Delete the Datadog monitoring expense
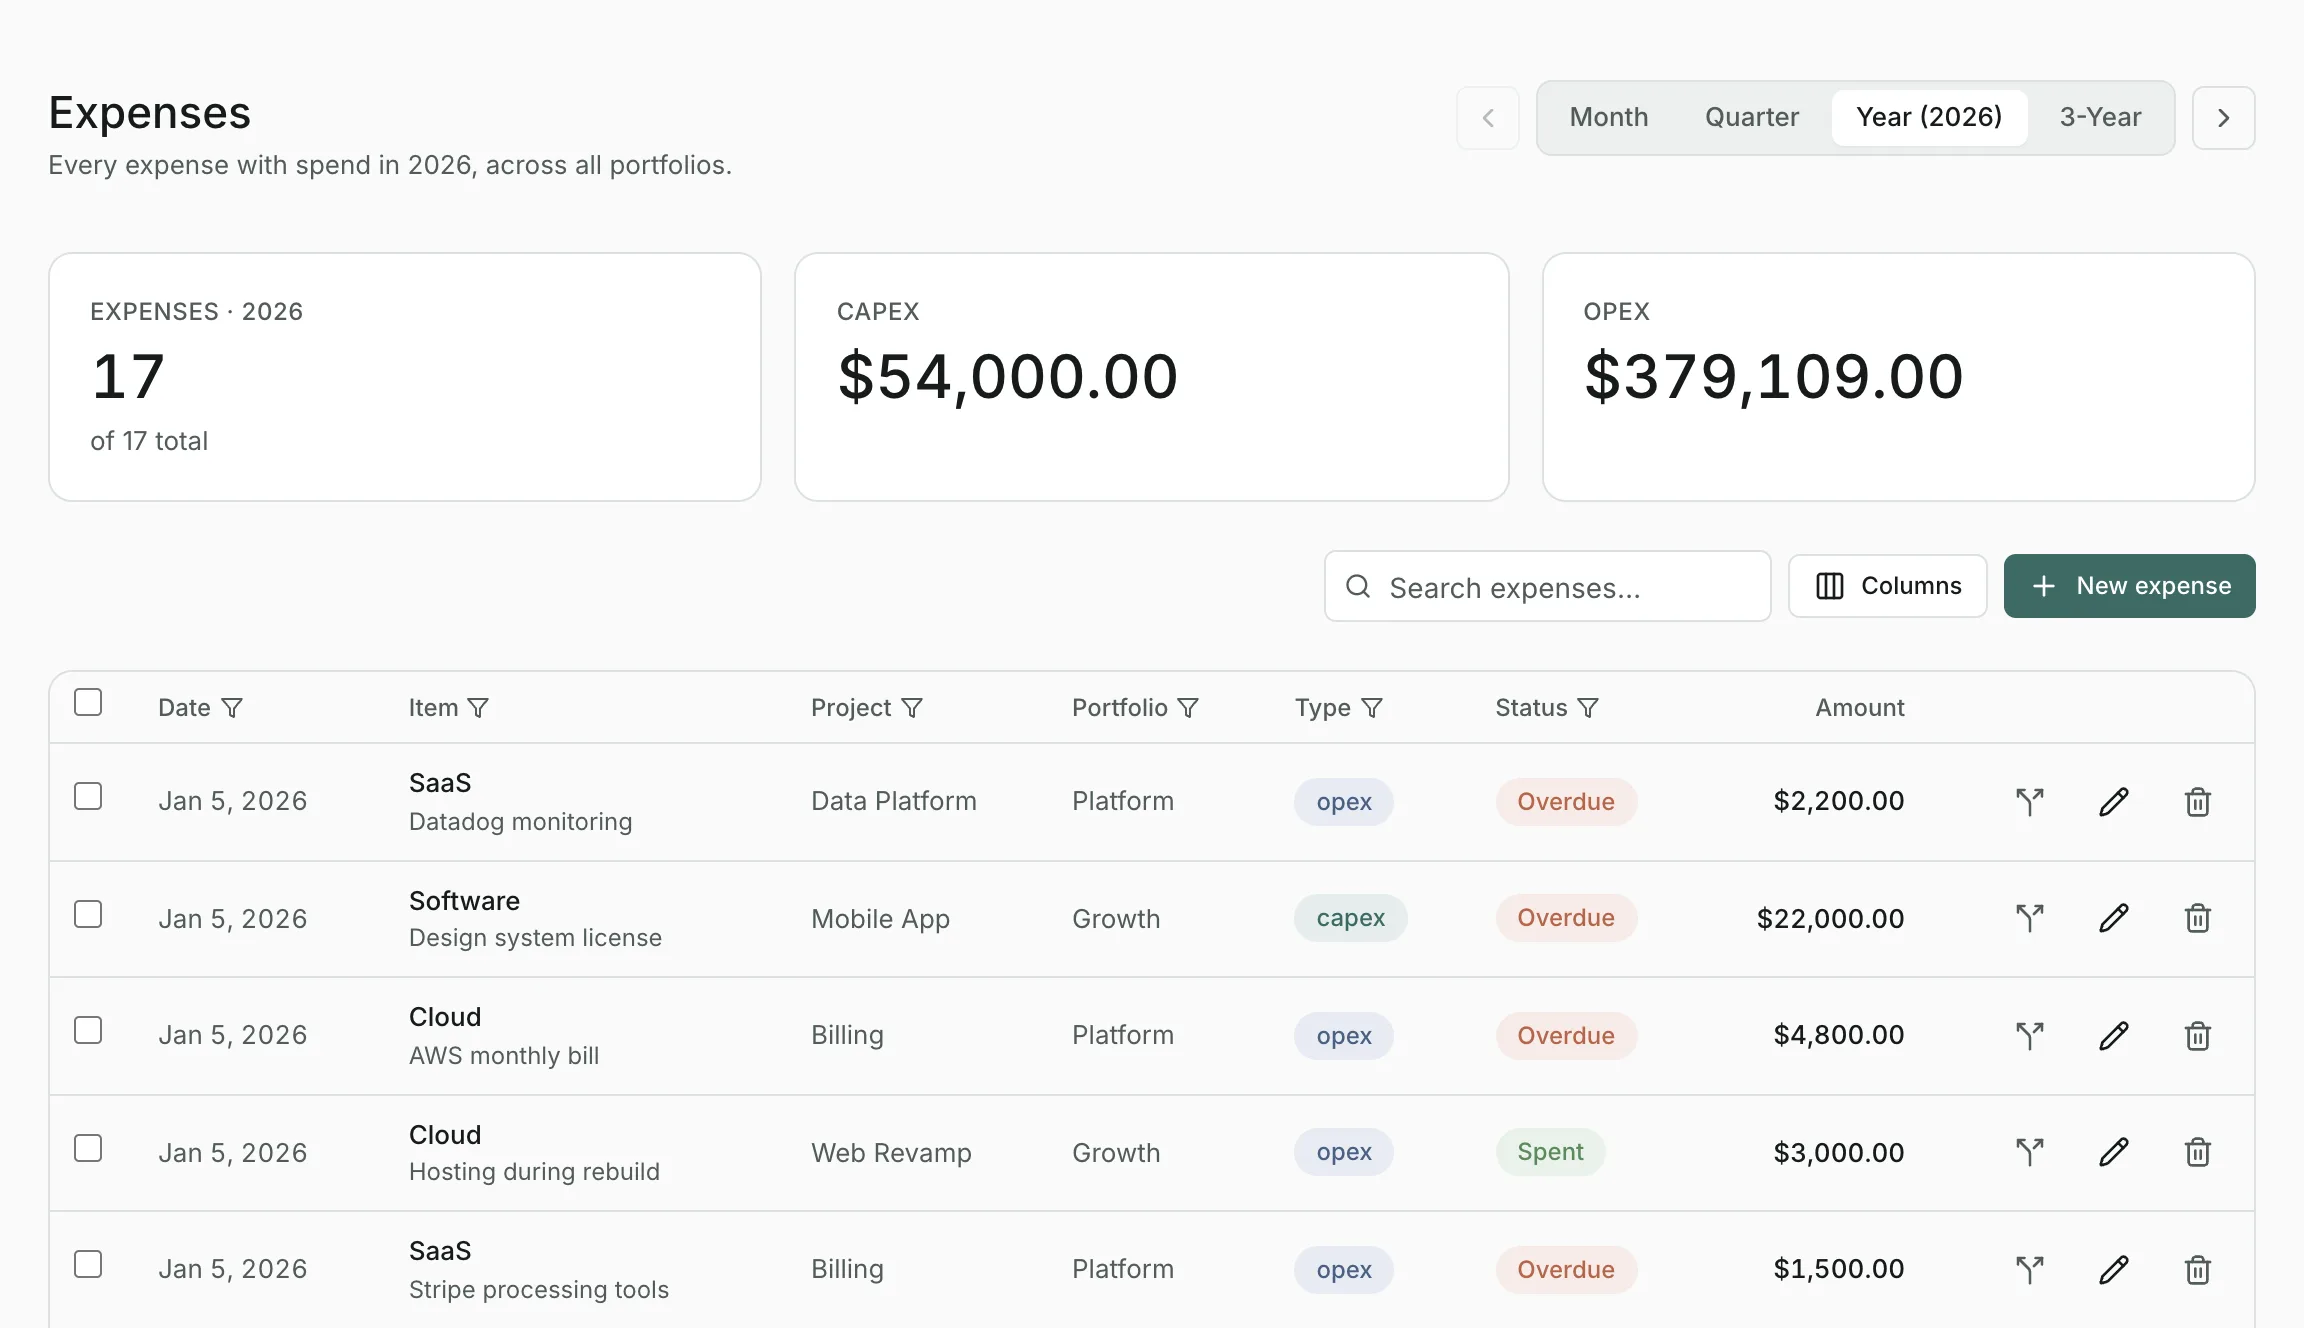This screenshot has width=2304, height=1328. pyautogui.click(x=2197, y=801)
